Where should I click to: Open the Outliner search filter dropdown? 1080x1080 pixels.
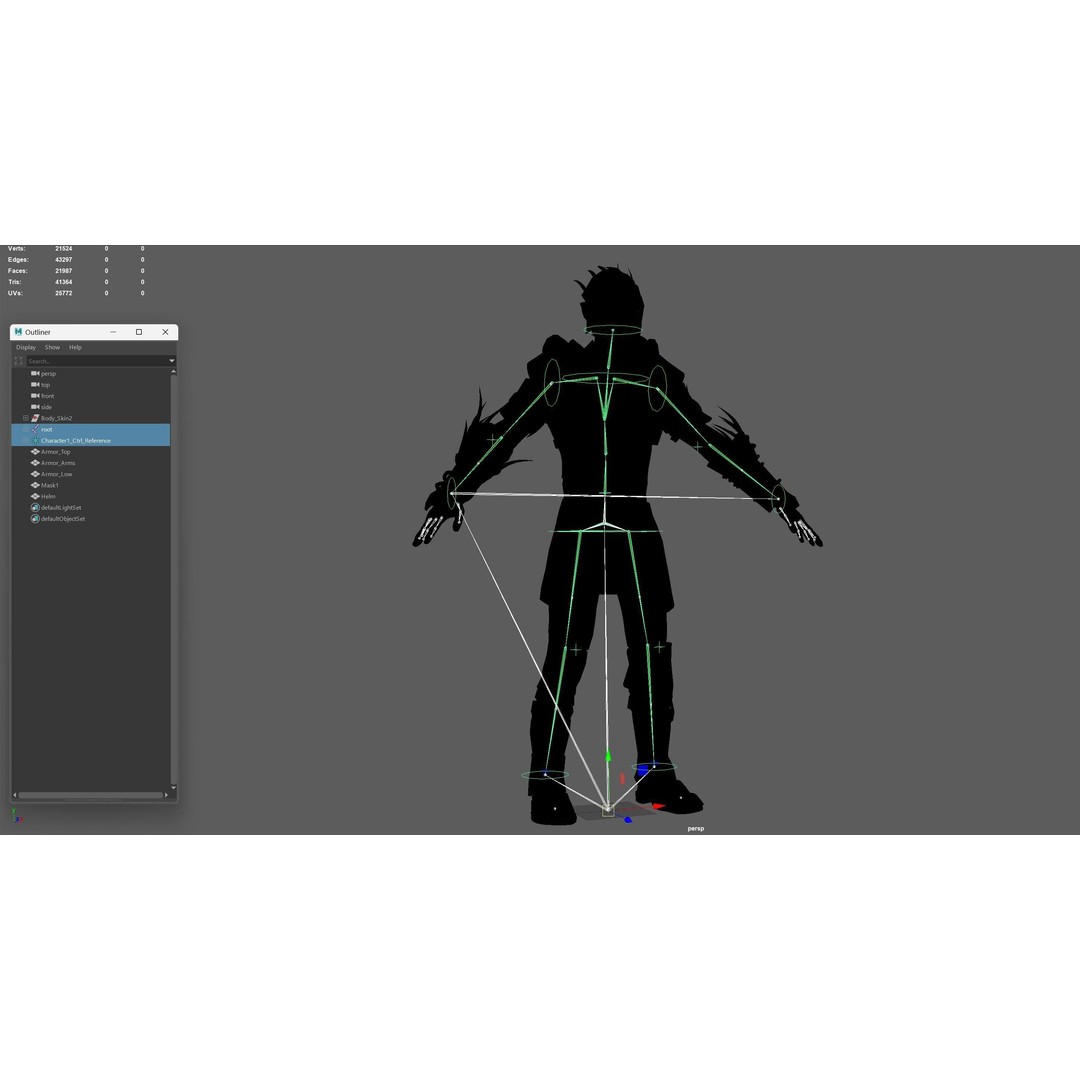(x=172, y=361)
